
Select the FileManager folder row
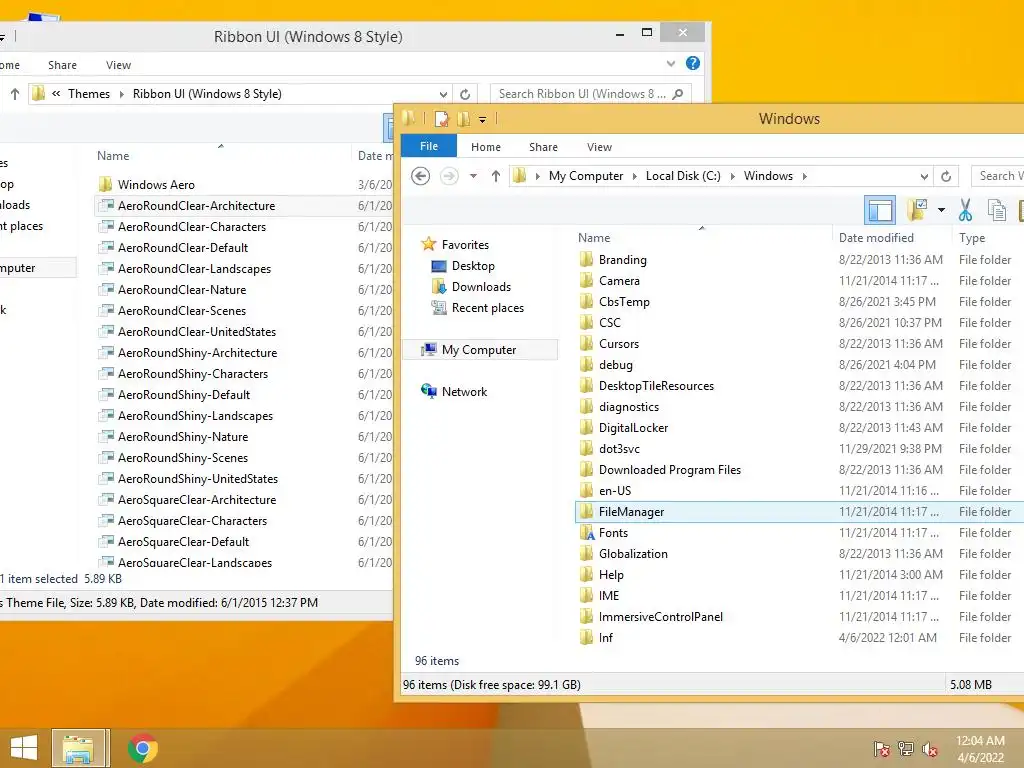click(799, 512)
